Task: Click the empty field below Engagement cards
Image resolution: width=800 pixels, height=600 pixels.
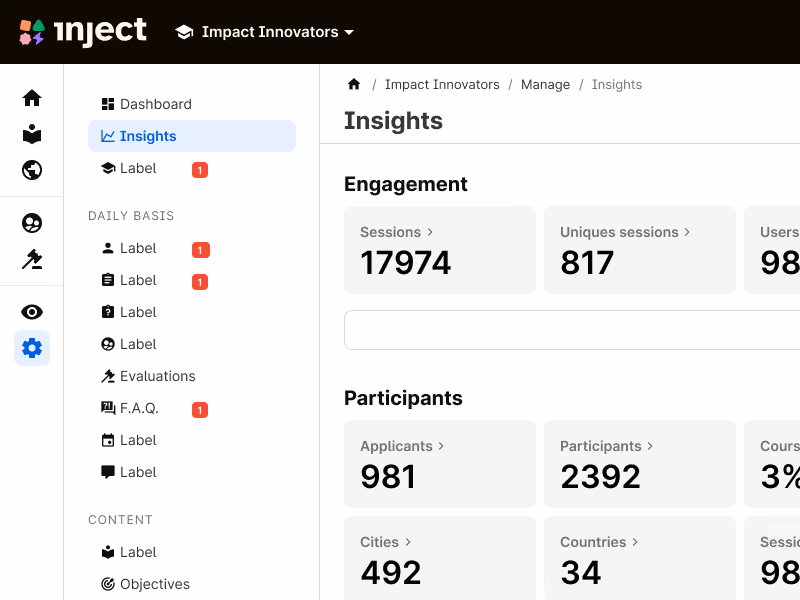Action: pos(572,330)
